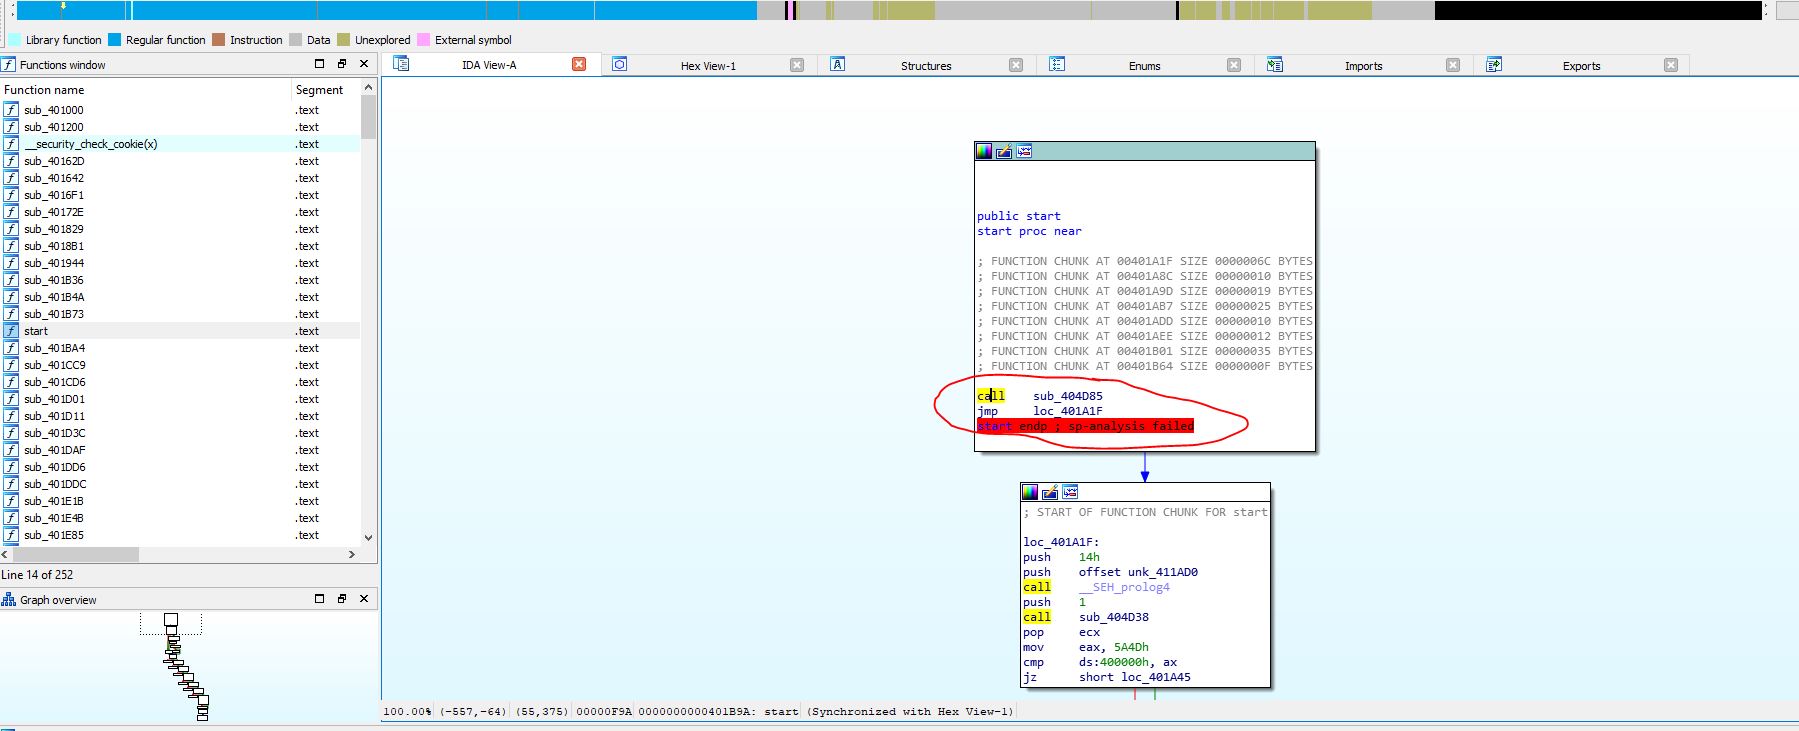Click the function icon beside sub_401CC9
Image resolution: width=1799 pixels, height=731 pixels.
click(11, 365)
